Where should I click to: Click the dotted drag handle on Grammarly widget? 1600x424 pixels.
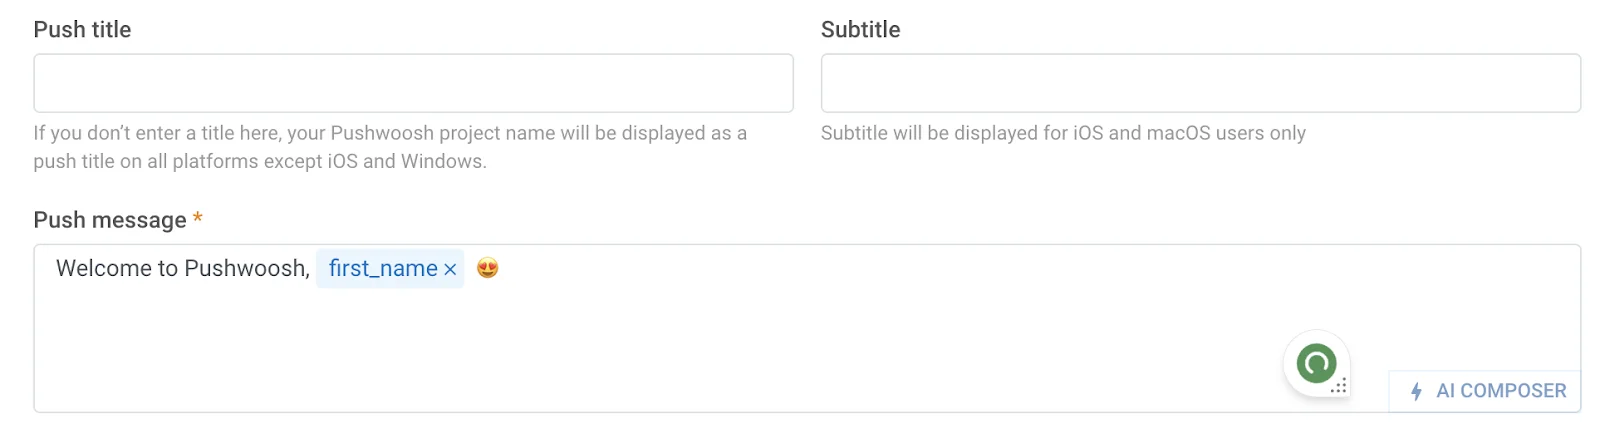[x=1340, y=386]
